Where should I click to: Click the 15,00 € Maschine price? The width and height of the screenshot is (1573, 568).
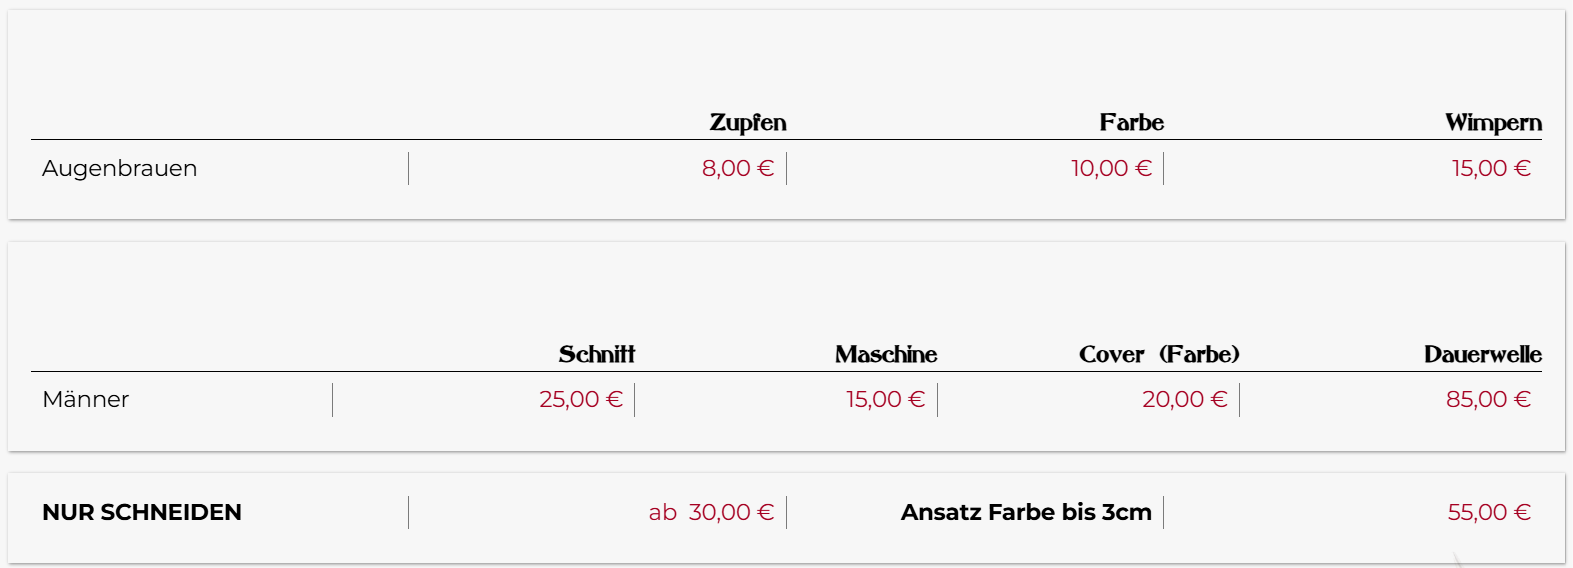point(885,399)
